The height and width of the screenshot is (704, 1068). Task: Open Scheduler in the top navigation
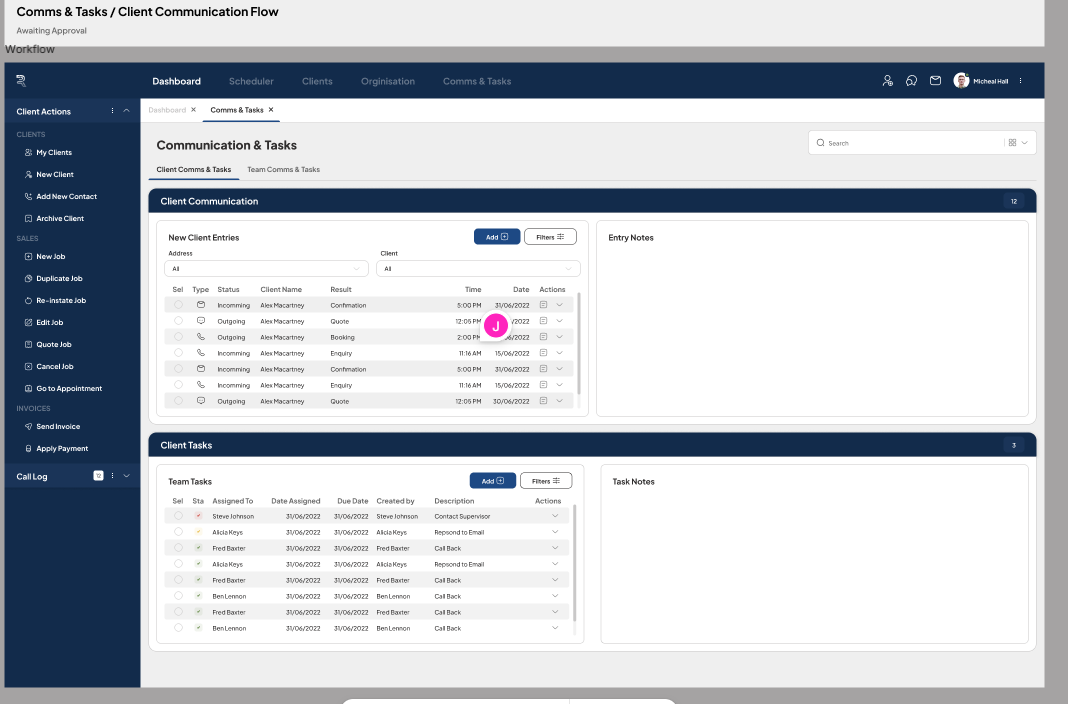tap(251, 81)
